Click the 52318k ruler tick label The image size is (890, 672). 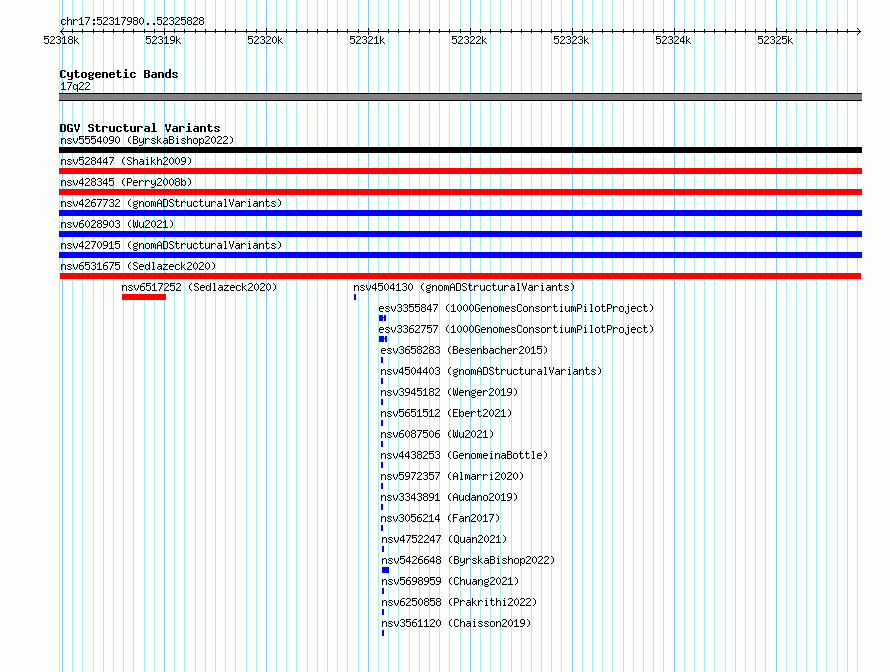click(x=61, y=40)
